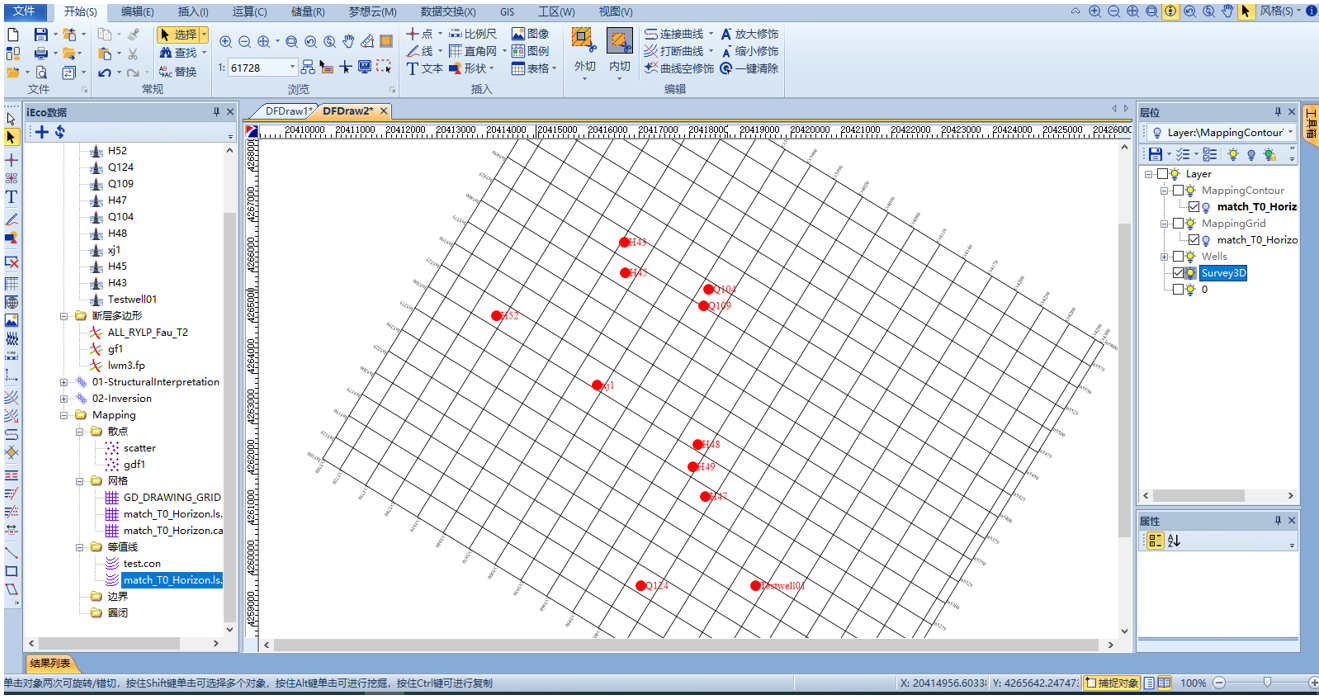Click the zoom slider in status bar
The height and width of the screenshot is (696, 1319).
pyautogui.click(x=1266, y=683)
